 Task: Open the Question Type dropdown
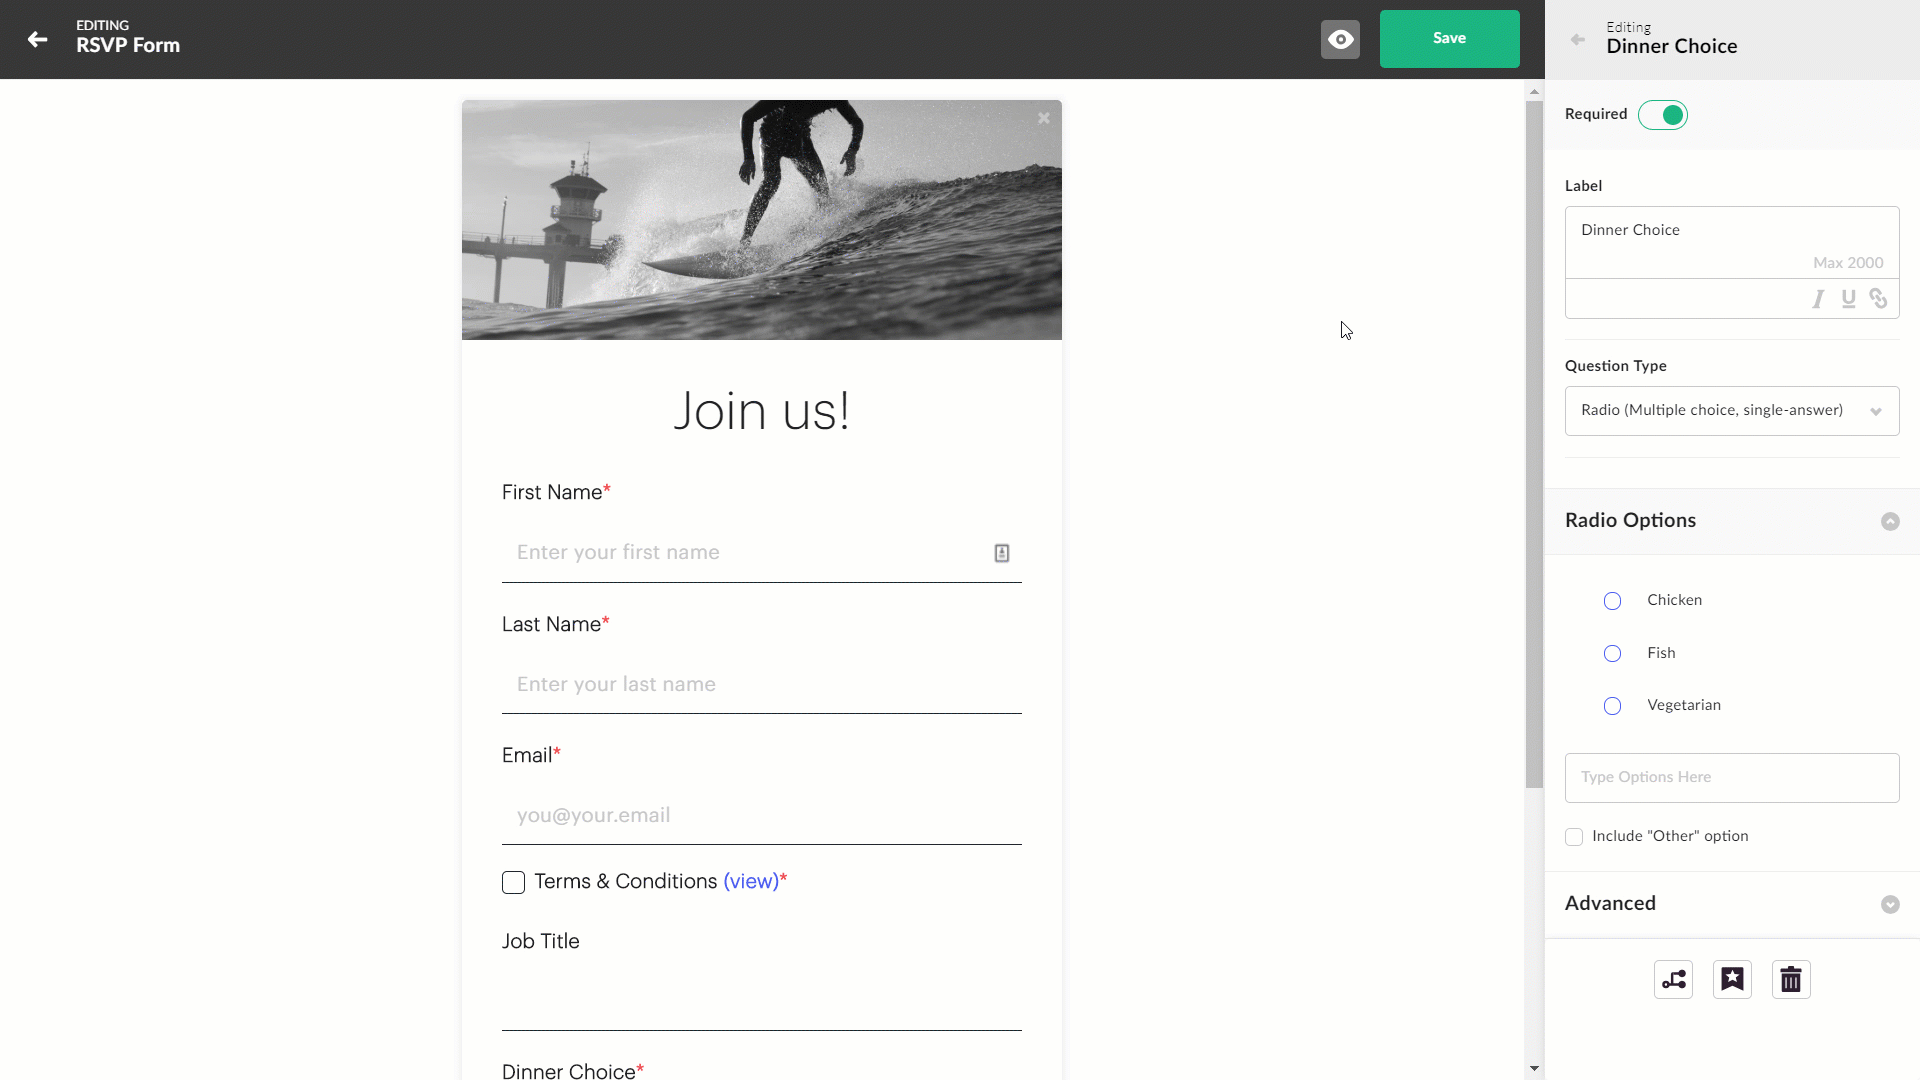[x=1732, y=411]
